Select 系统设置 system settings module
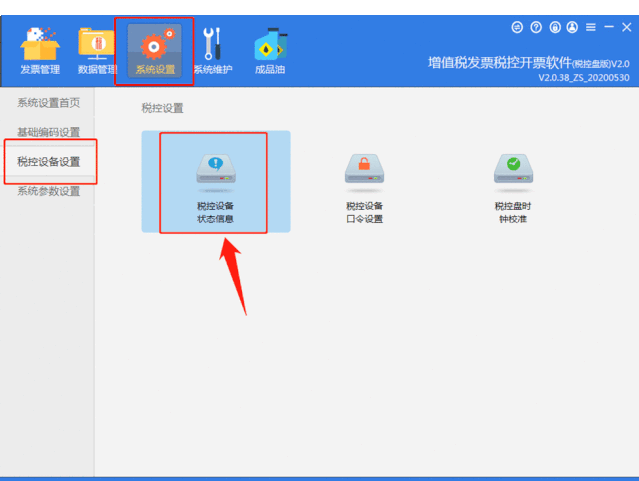 pyautogui.click(x=154, y=51)
